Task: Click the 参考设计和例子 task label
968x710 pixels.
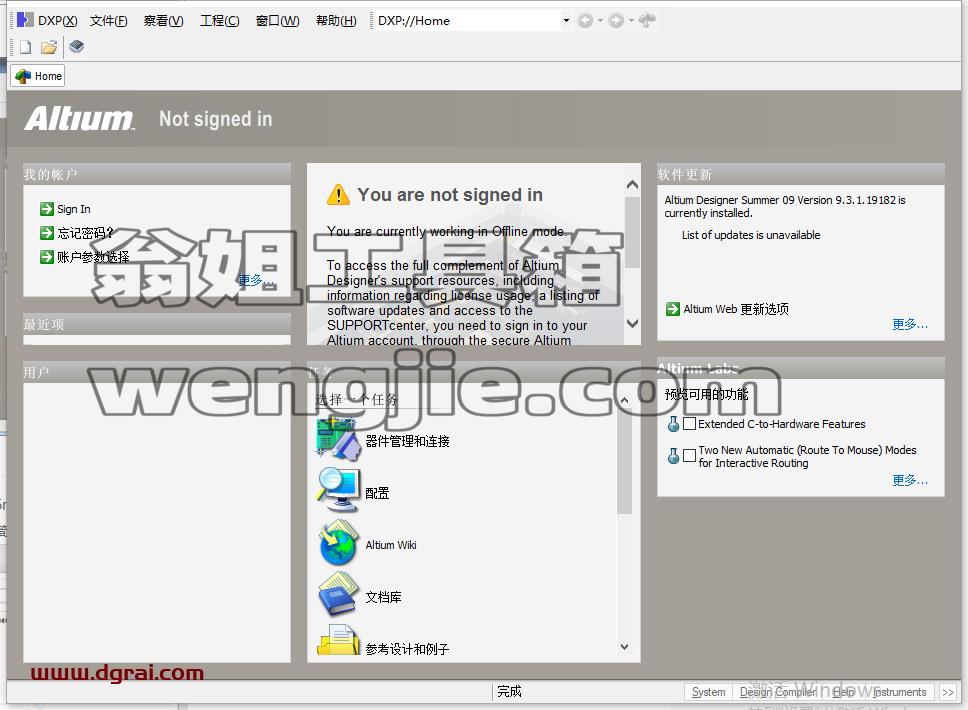Action: point(407,648)
